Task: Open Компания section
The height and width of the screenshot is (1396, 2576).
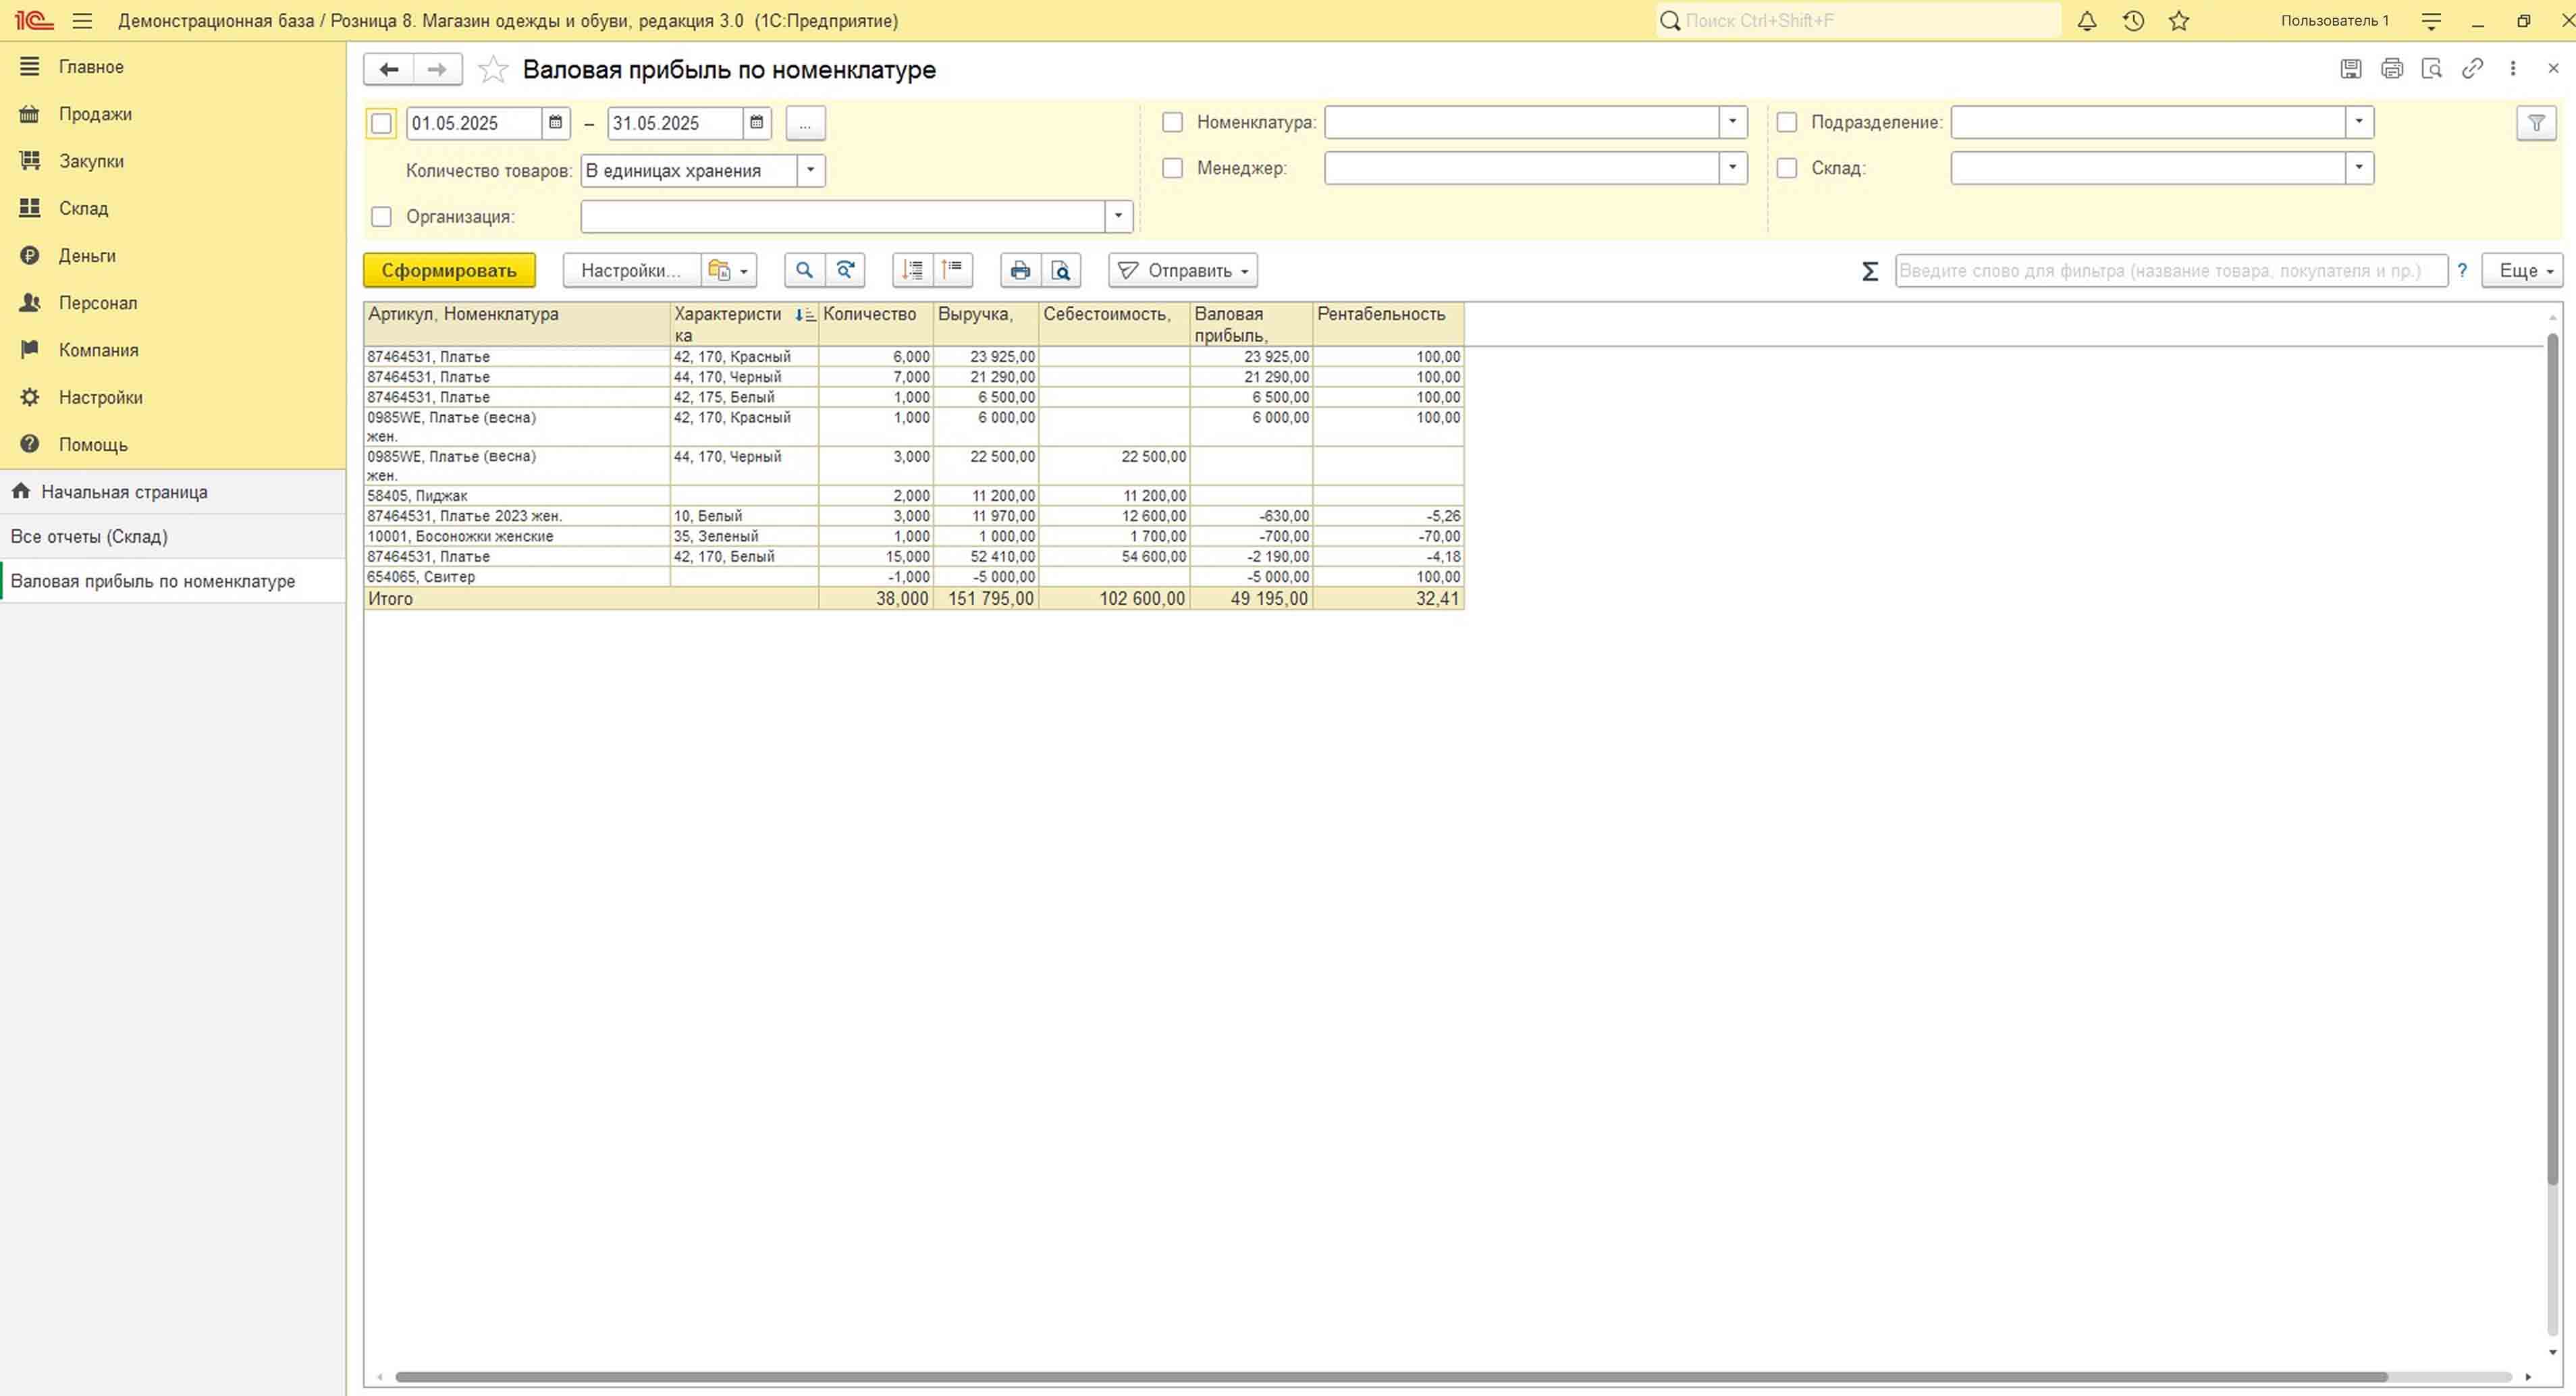Action: click(x=172, y=350)
